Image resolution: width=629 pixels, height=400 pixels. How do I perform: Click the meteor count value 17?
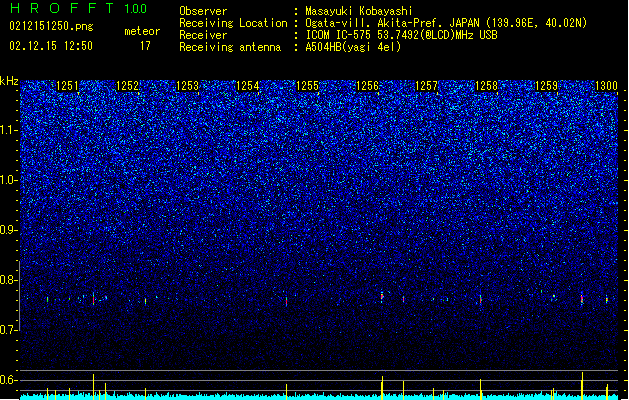[145, 46]
